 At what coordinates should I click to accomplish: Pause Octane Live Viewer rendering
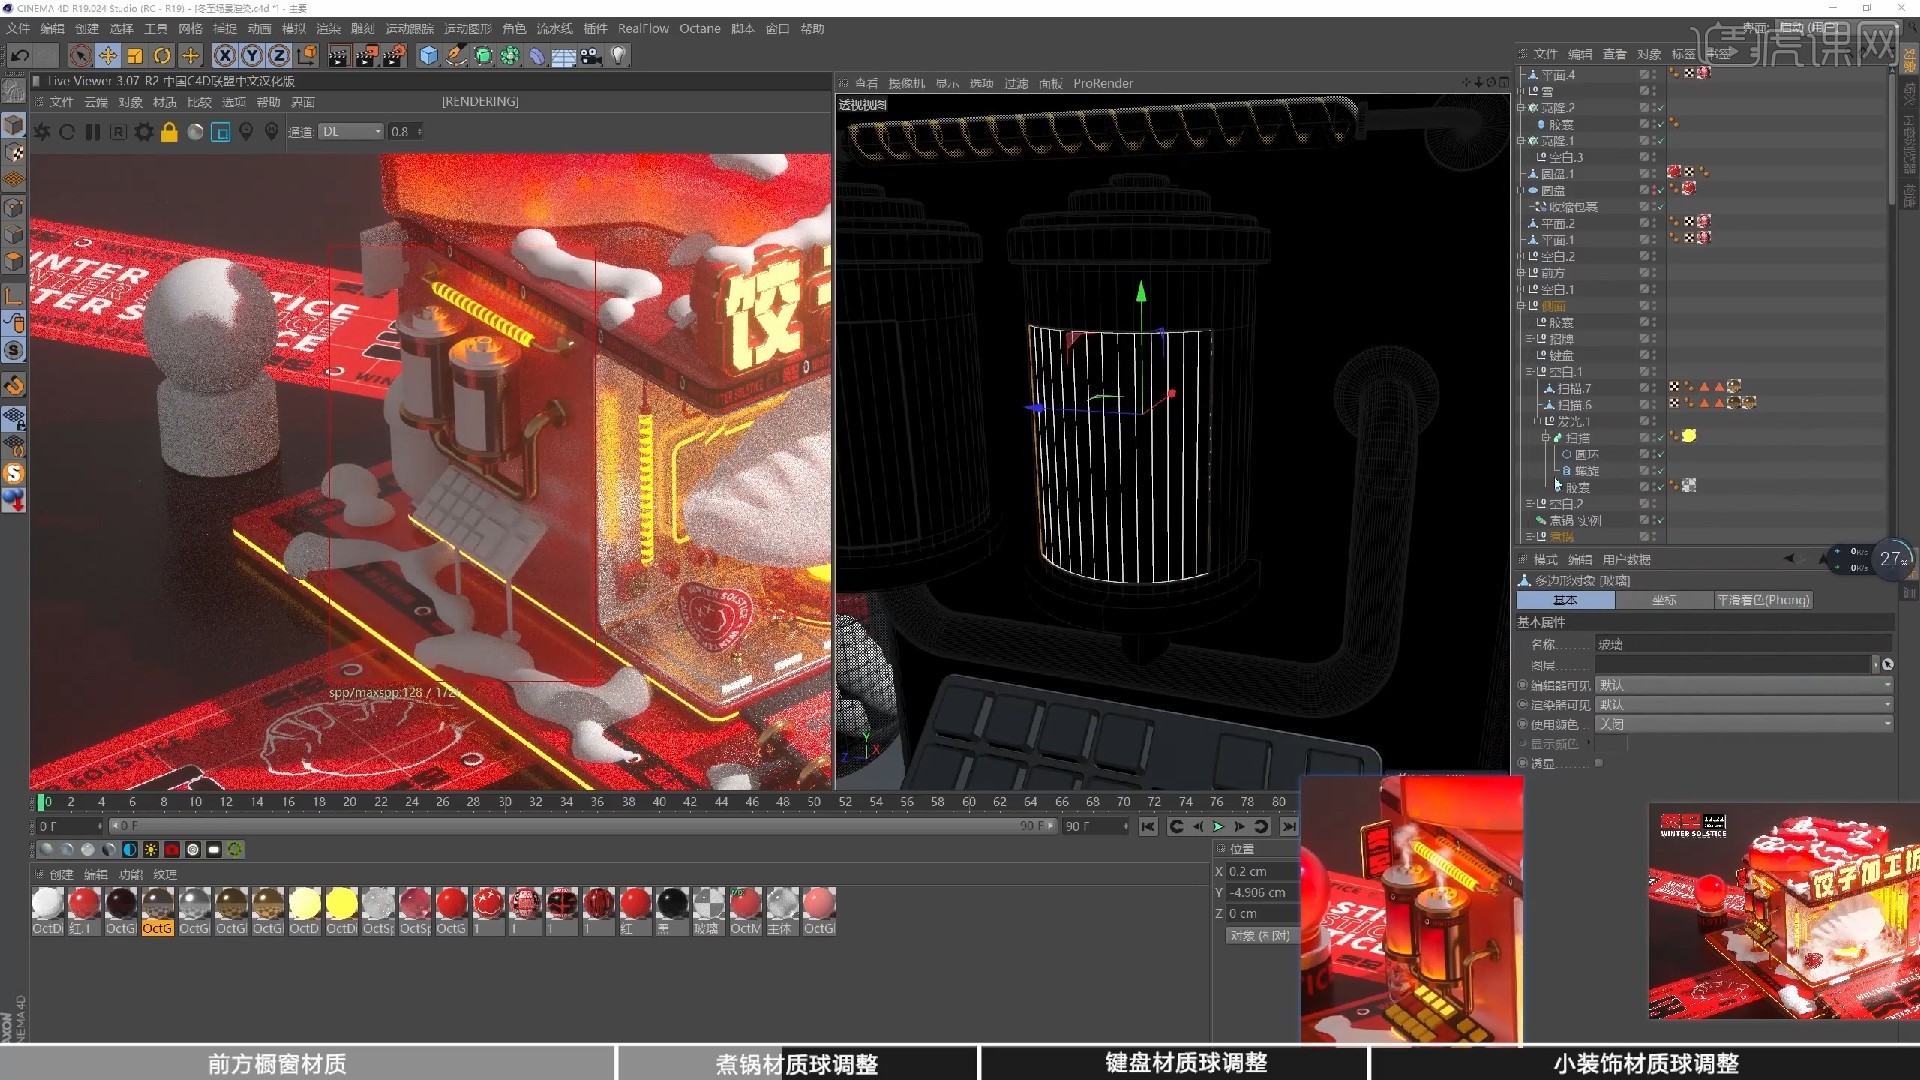coord(93,132)
